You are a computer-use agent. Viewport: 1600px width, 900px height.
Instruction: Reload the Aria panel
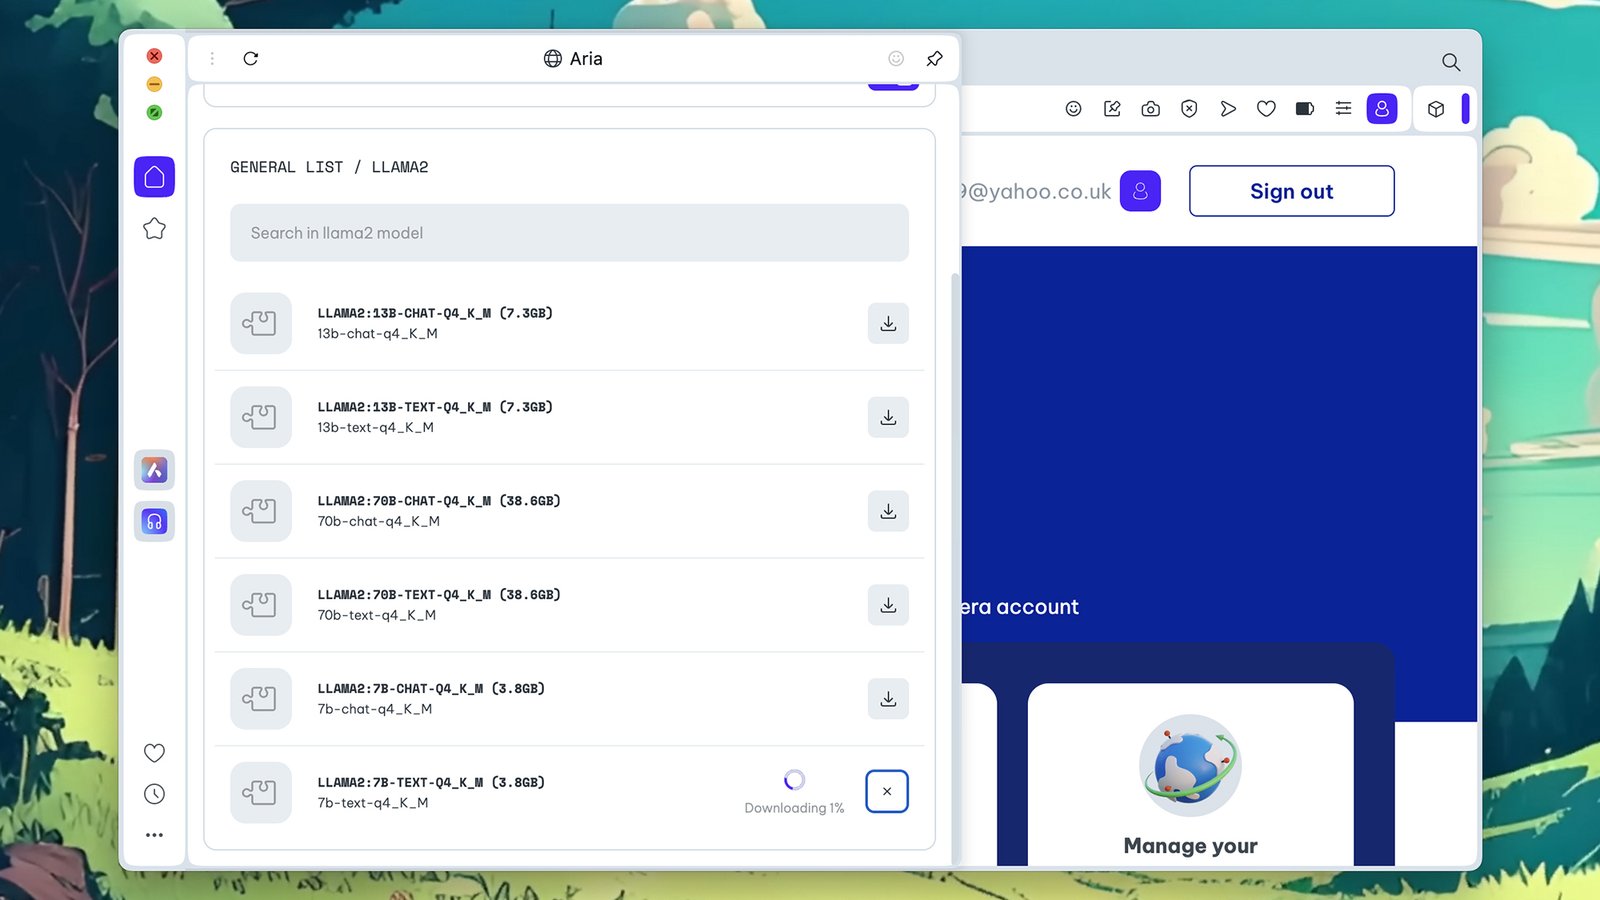tap(251, 59)
